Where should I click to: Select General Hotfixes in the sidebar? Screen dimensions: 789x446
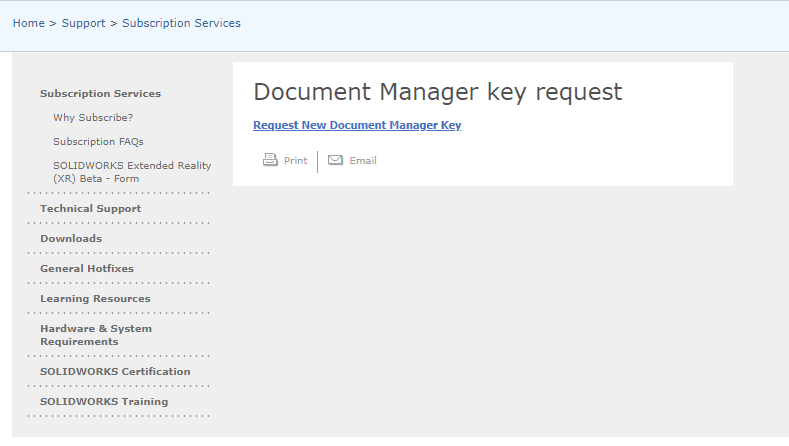click(x=87, y=269)
